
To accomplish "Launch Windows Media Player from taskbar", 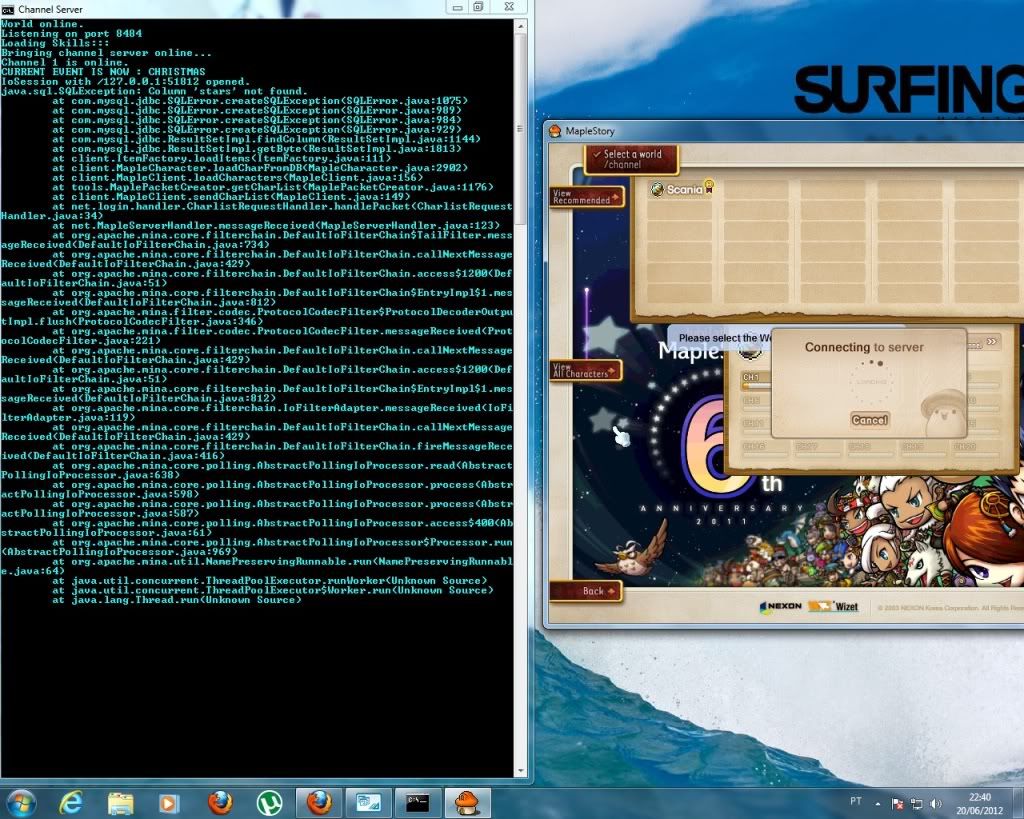I will (169, 802).
